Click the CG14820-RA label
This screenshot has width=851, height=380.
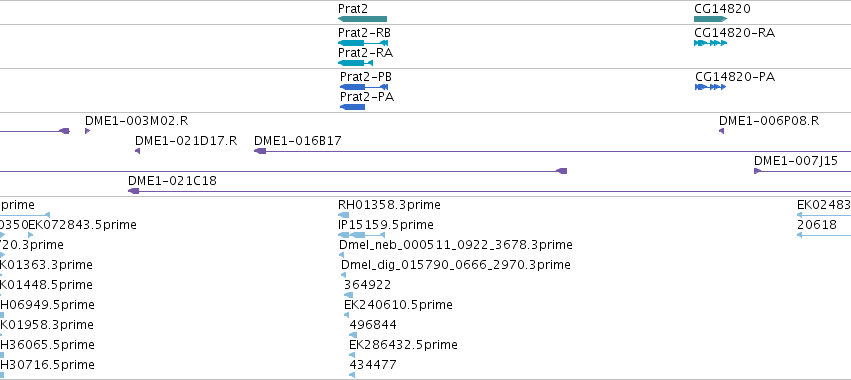pyautogui.click(x=734, y=33)
